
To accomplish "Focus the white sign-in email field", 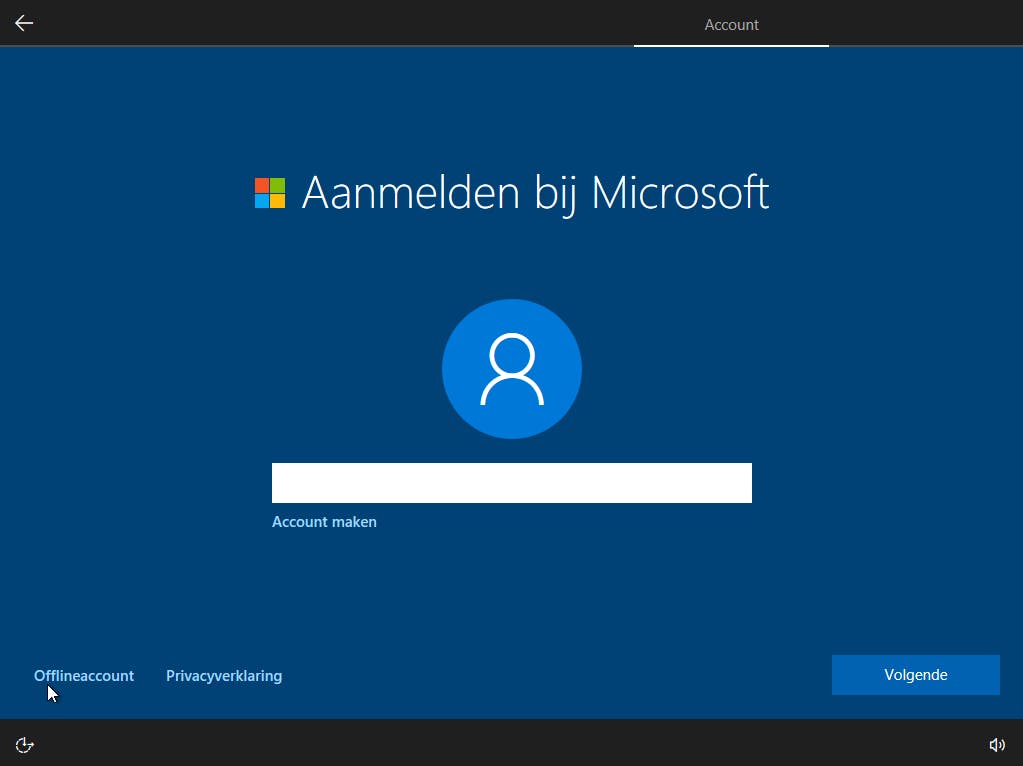I will tap(512, 483).
